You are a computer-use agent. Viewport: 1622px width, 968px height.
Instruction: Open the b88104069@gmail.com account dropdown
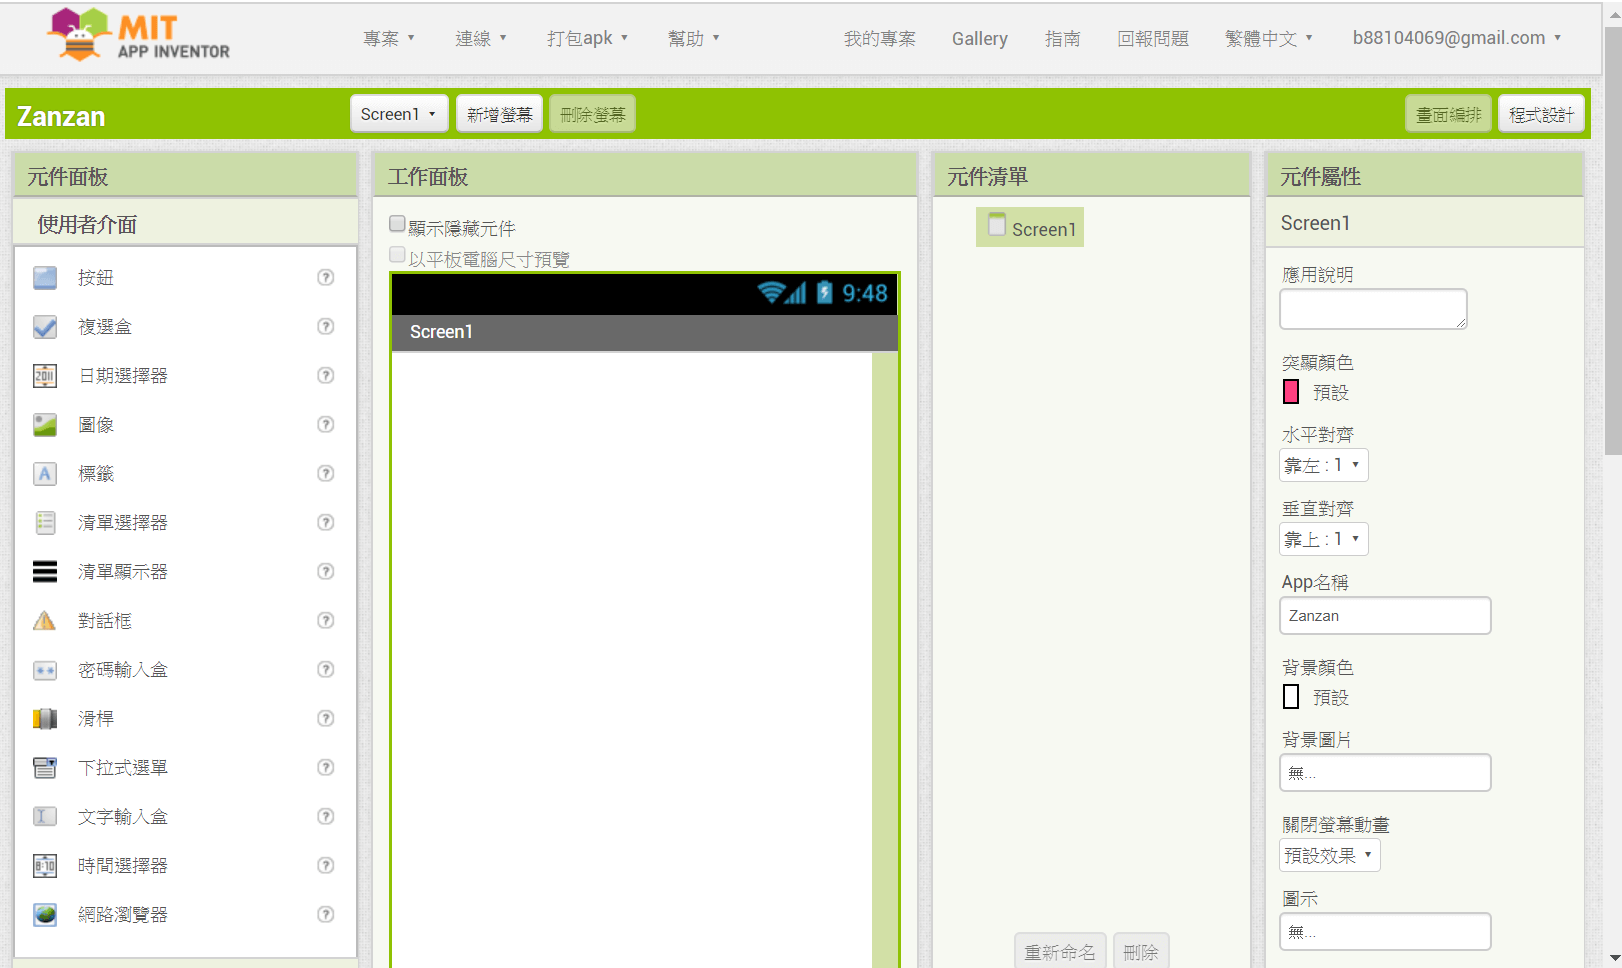[1457, 38]
